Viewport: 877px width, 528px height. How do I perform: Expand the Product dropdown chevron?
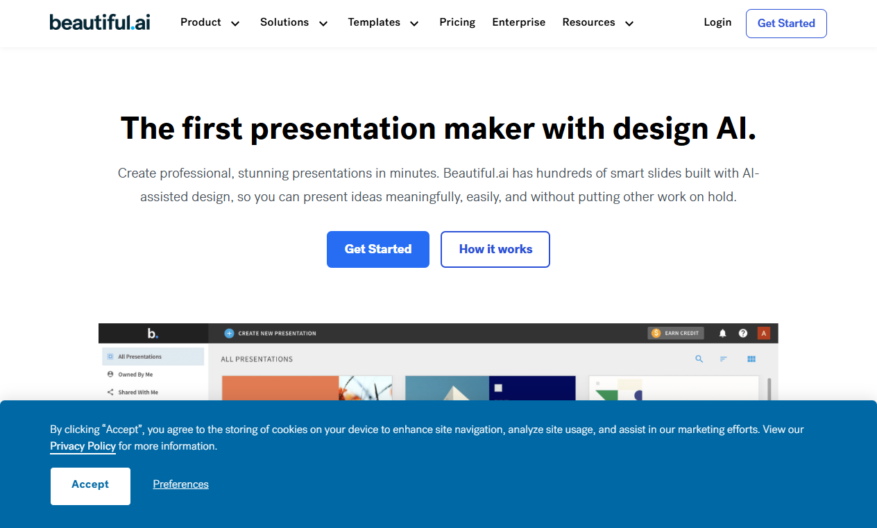(x=235, y=23)
